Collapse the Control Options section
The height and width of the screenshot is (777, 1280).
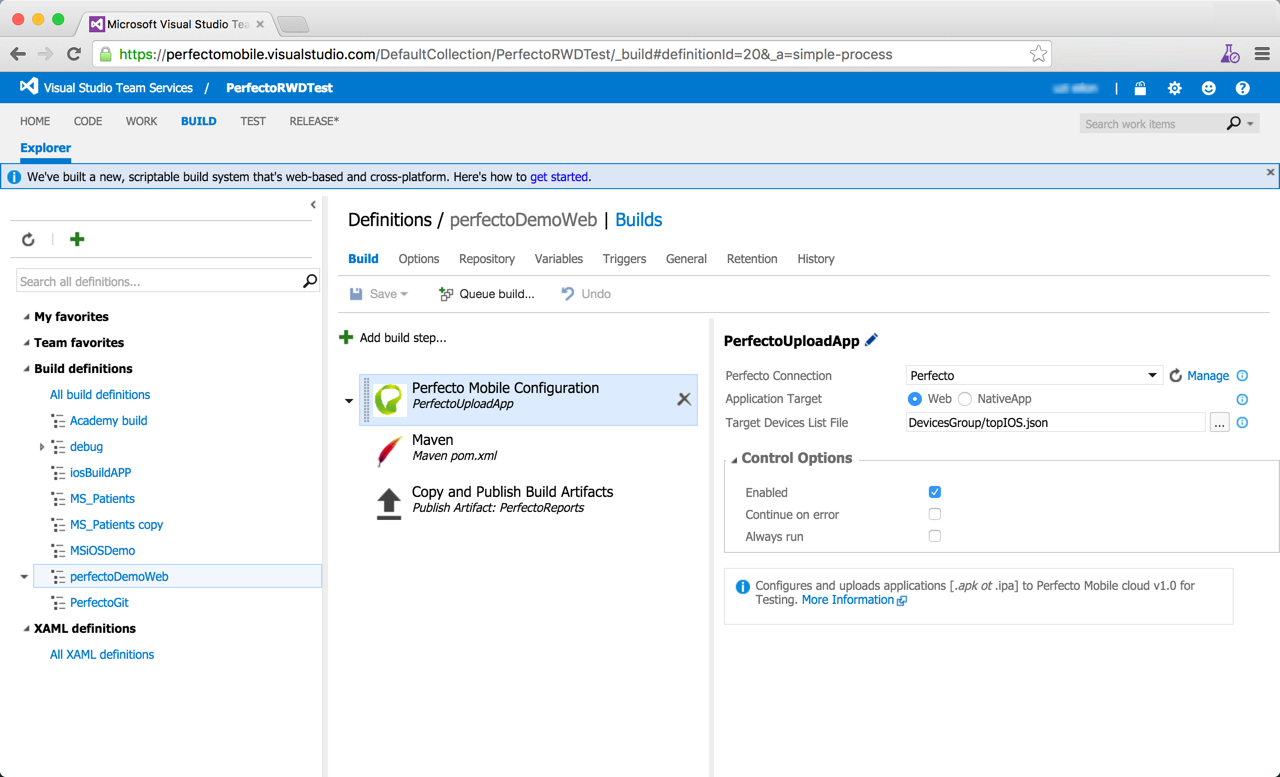pyautogui.click(x=734, y=459)
